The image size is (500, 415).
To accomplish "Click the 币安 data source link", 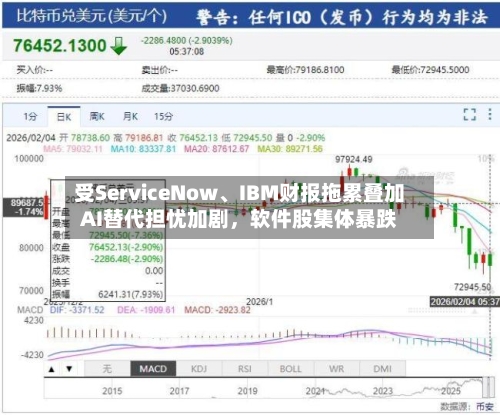I will pyautogui.click(x=485, y=406).
